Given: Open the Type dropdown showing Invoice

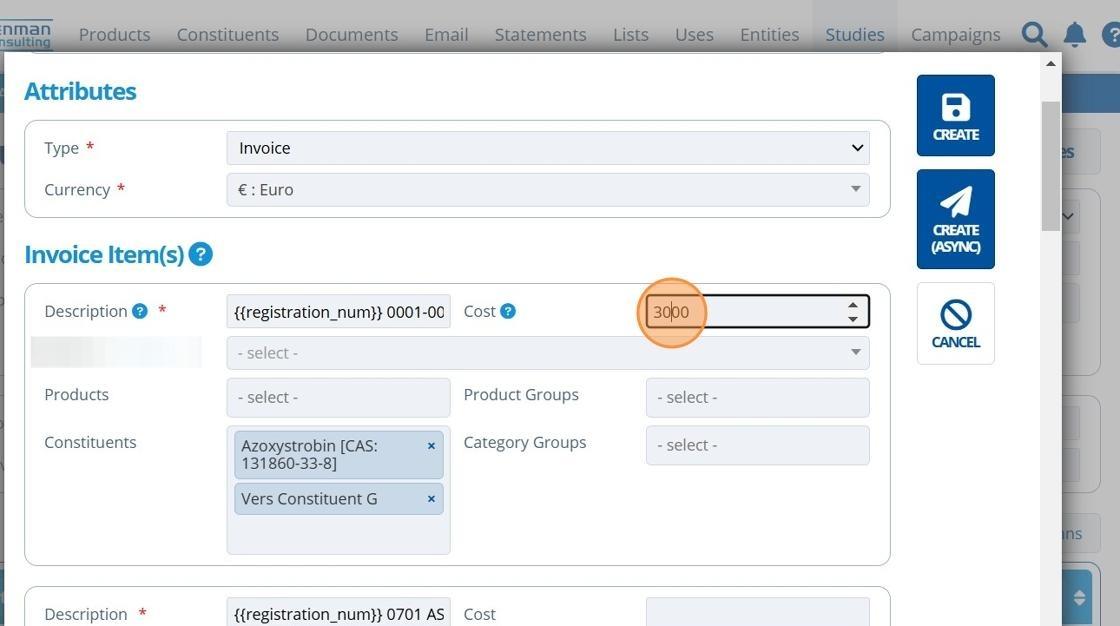Looking at the screenshot, I should [547, 148].
